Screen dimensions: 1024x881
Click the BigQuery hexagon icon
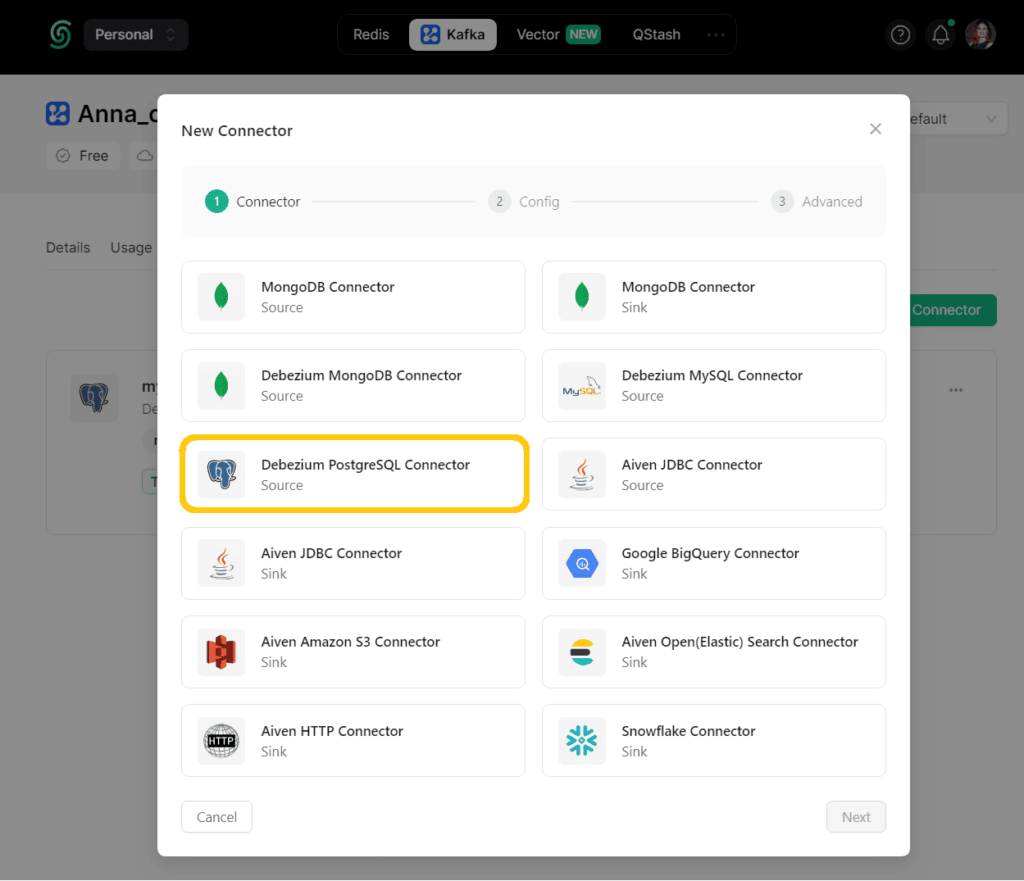click(x=582, y=563)
